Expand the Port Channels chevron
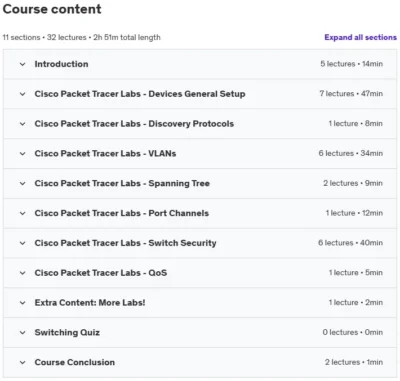This screenshot has height=381, width=400. click(x=22, y=213)
